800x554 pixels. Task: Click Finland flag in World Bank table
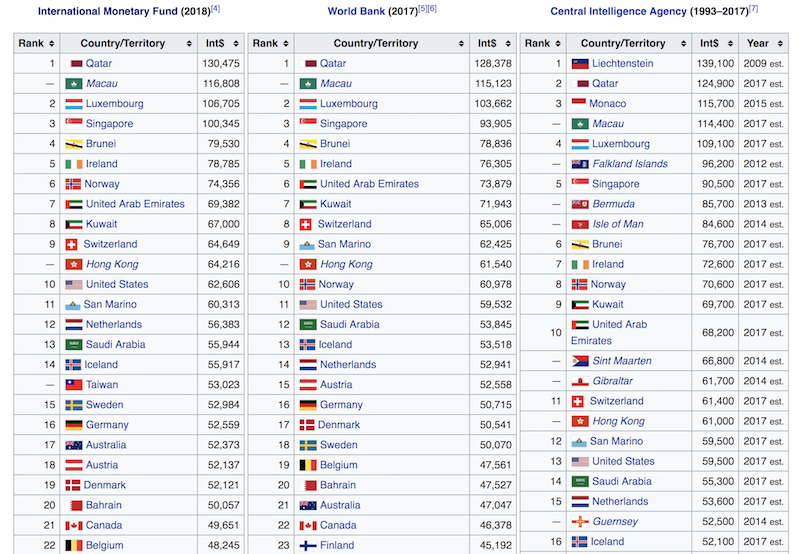(x=308, y=546)
